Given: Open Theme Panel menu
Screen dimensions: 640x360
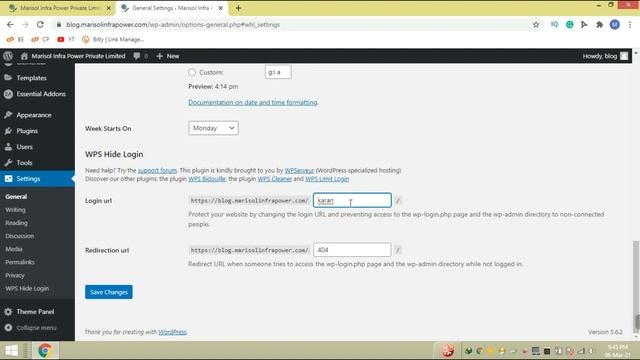Looking at the screenshot, I should (35, 311).
